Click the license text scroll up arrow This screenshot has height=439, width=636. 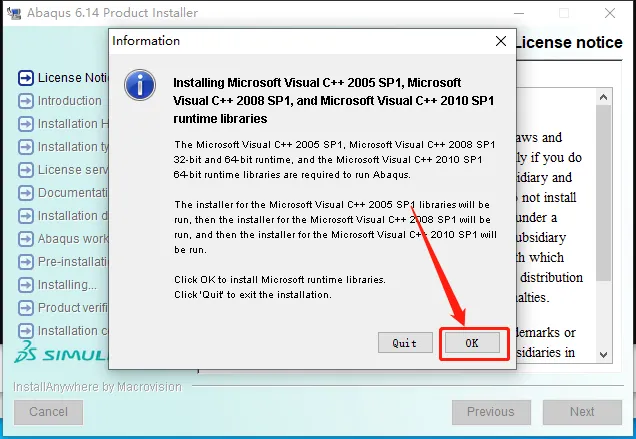click(603, 97)
